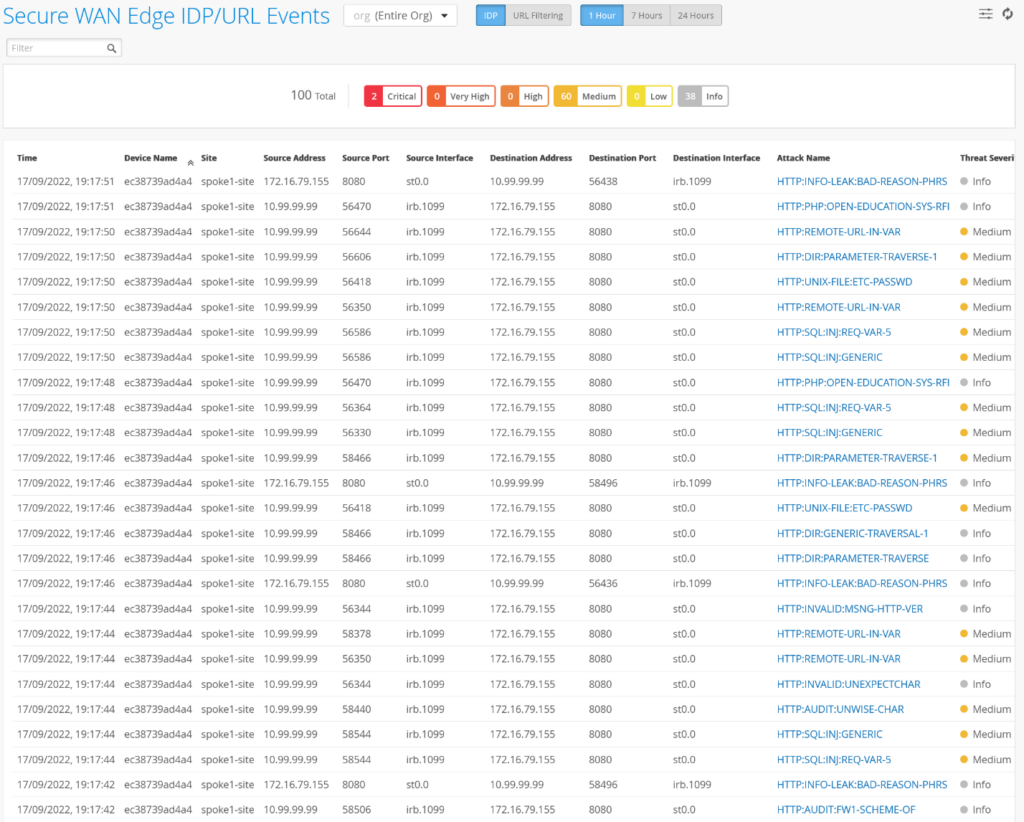Open HTTP:SQL:INJ:REQ-VAR-5 link at 19:17:50
1024x822 pixels.
coord(834,332)
